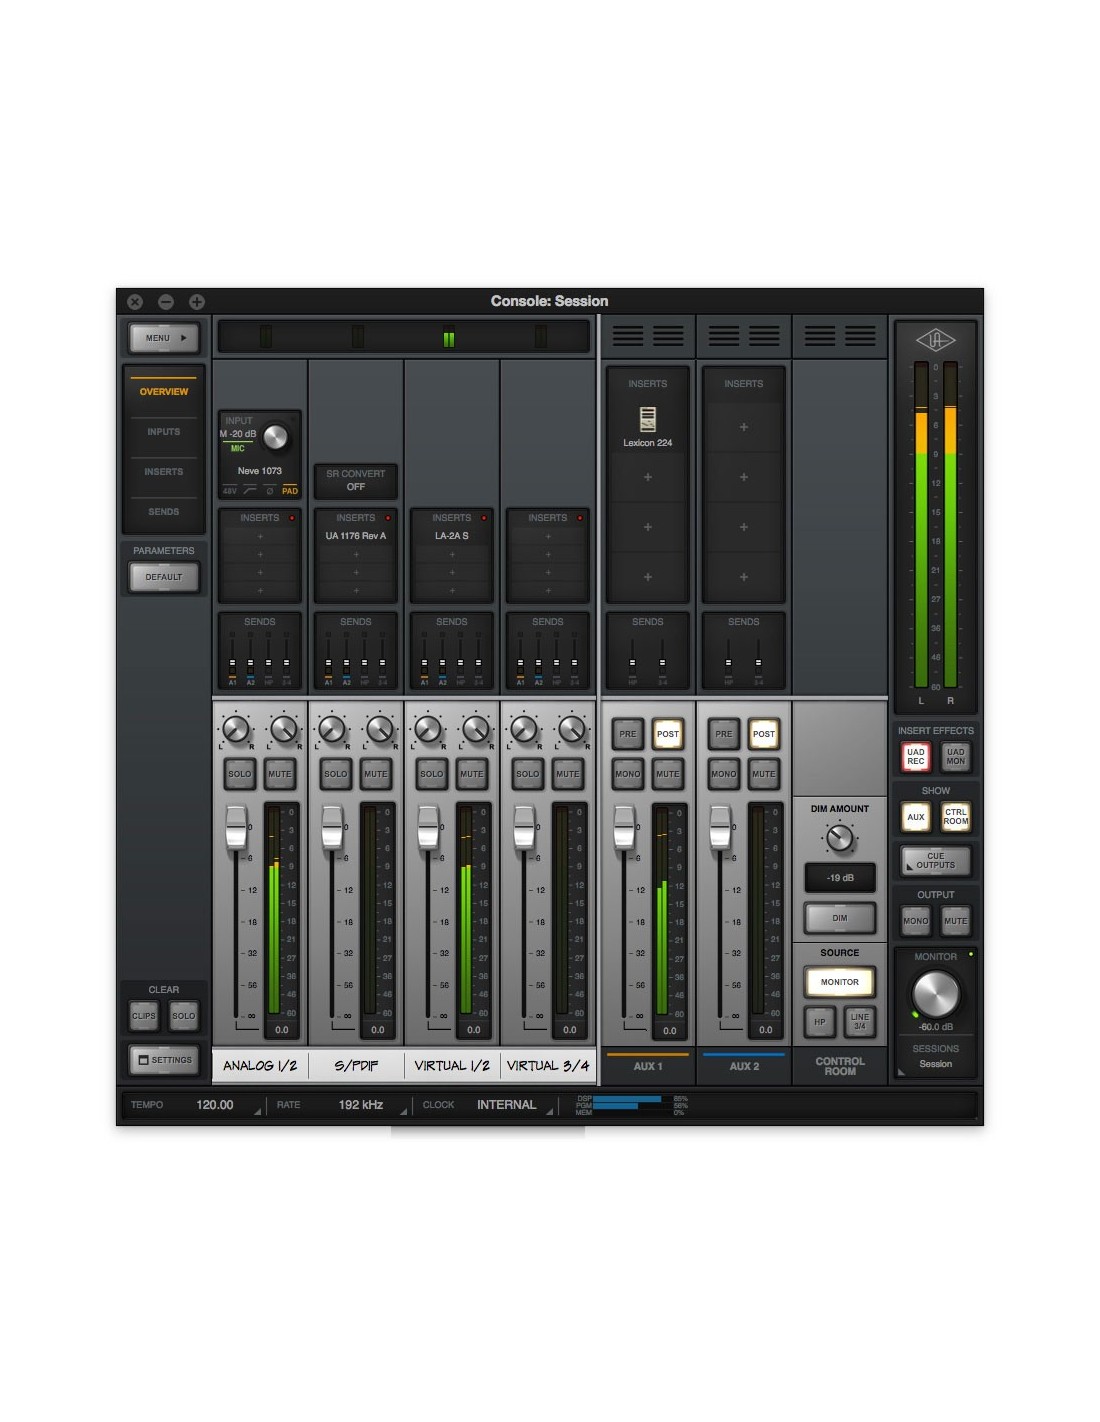Switch AUX 1 sends to PRE
The height and width of the screenshot is (1422, 1100).
point(627,734)
